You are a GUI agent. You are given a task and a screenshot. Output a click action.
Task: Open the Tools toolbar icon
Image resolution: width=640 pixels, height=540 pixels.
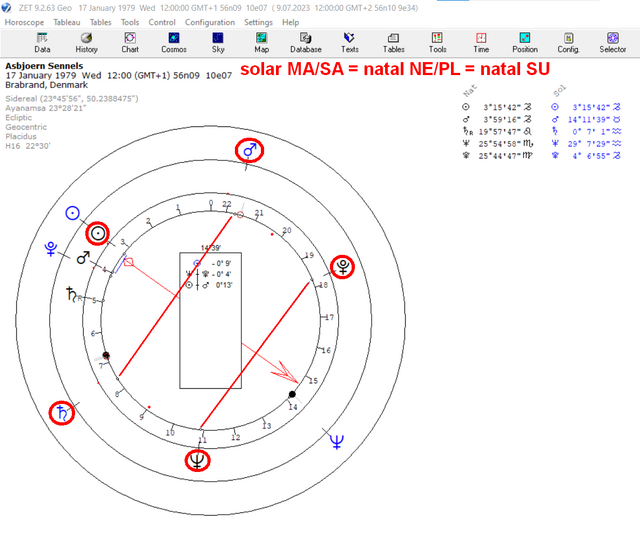tap(438, 43)
